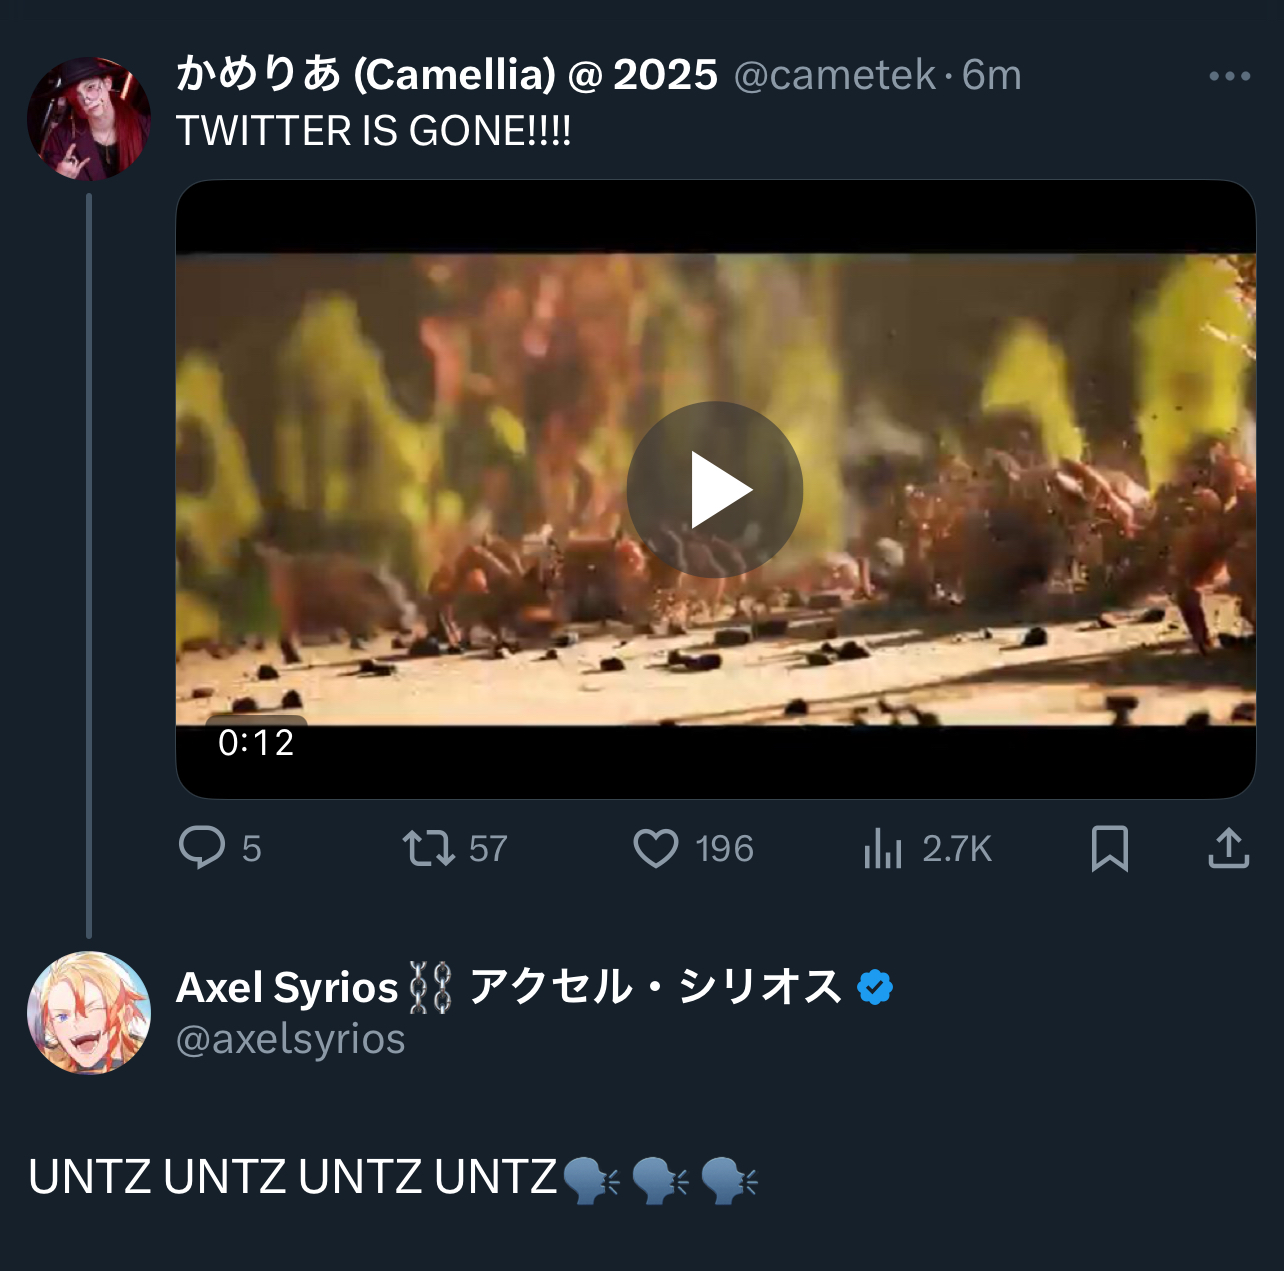Click the かめりあ (Camellia) @ 2025 display name

tap(447, 75)
